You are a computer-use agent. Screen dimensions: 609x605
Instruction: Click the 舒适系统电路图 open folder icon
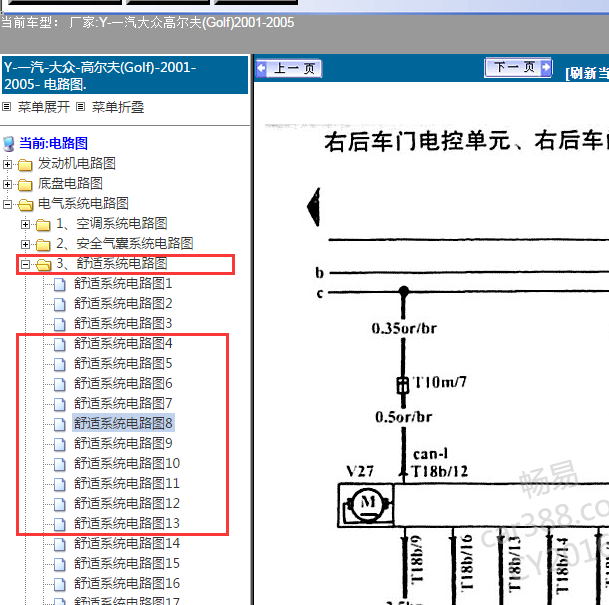pos(44,265)
